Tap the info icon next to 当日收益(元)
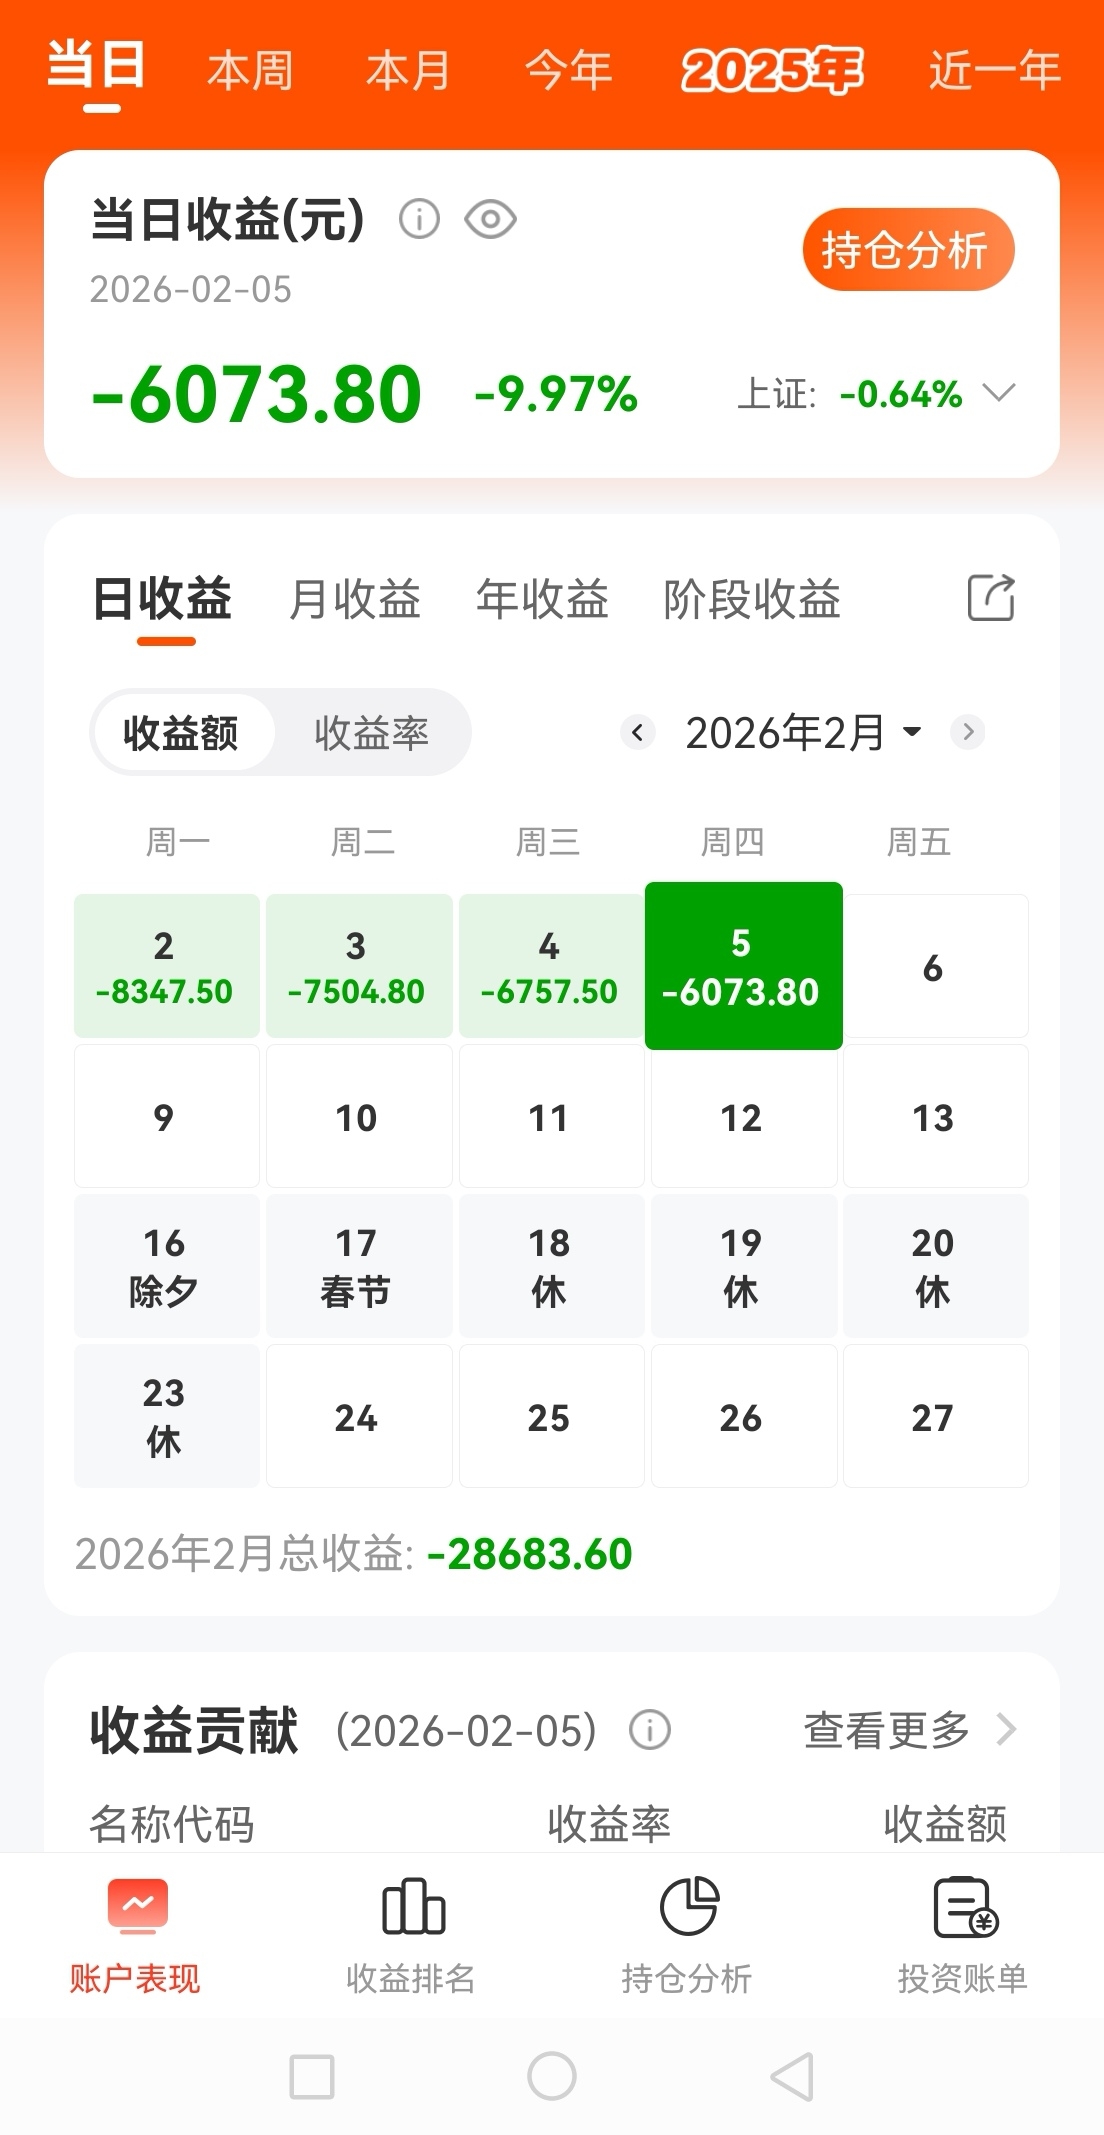Viewport: 1104px width, 2135px height. pos(420,219)
